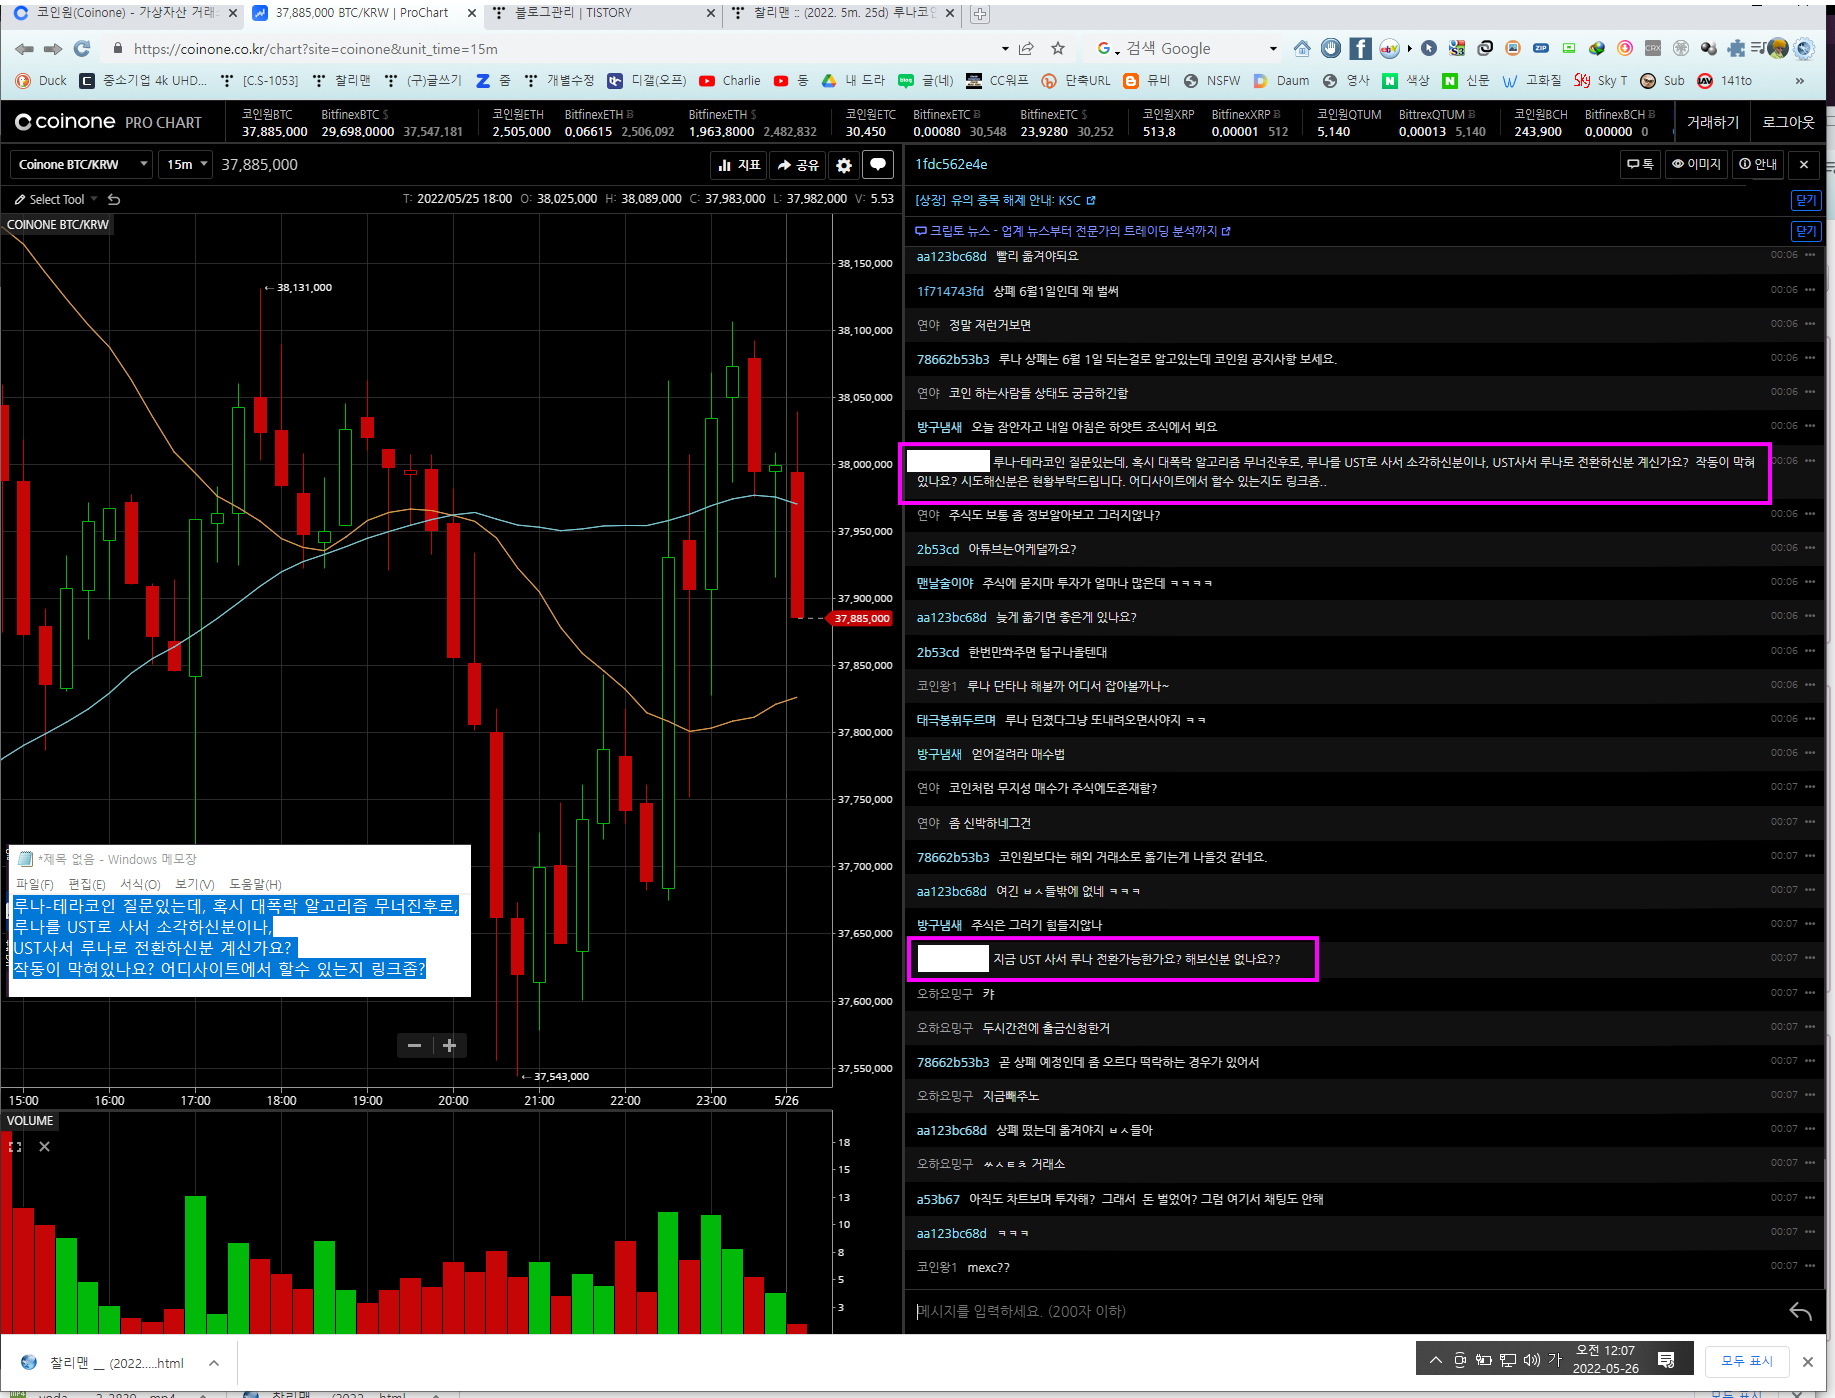This screenshot has height=1398, width=1835.
Task: Expand the VOLUME panel to fullscreen
Action: click(15, 1147)
